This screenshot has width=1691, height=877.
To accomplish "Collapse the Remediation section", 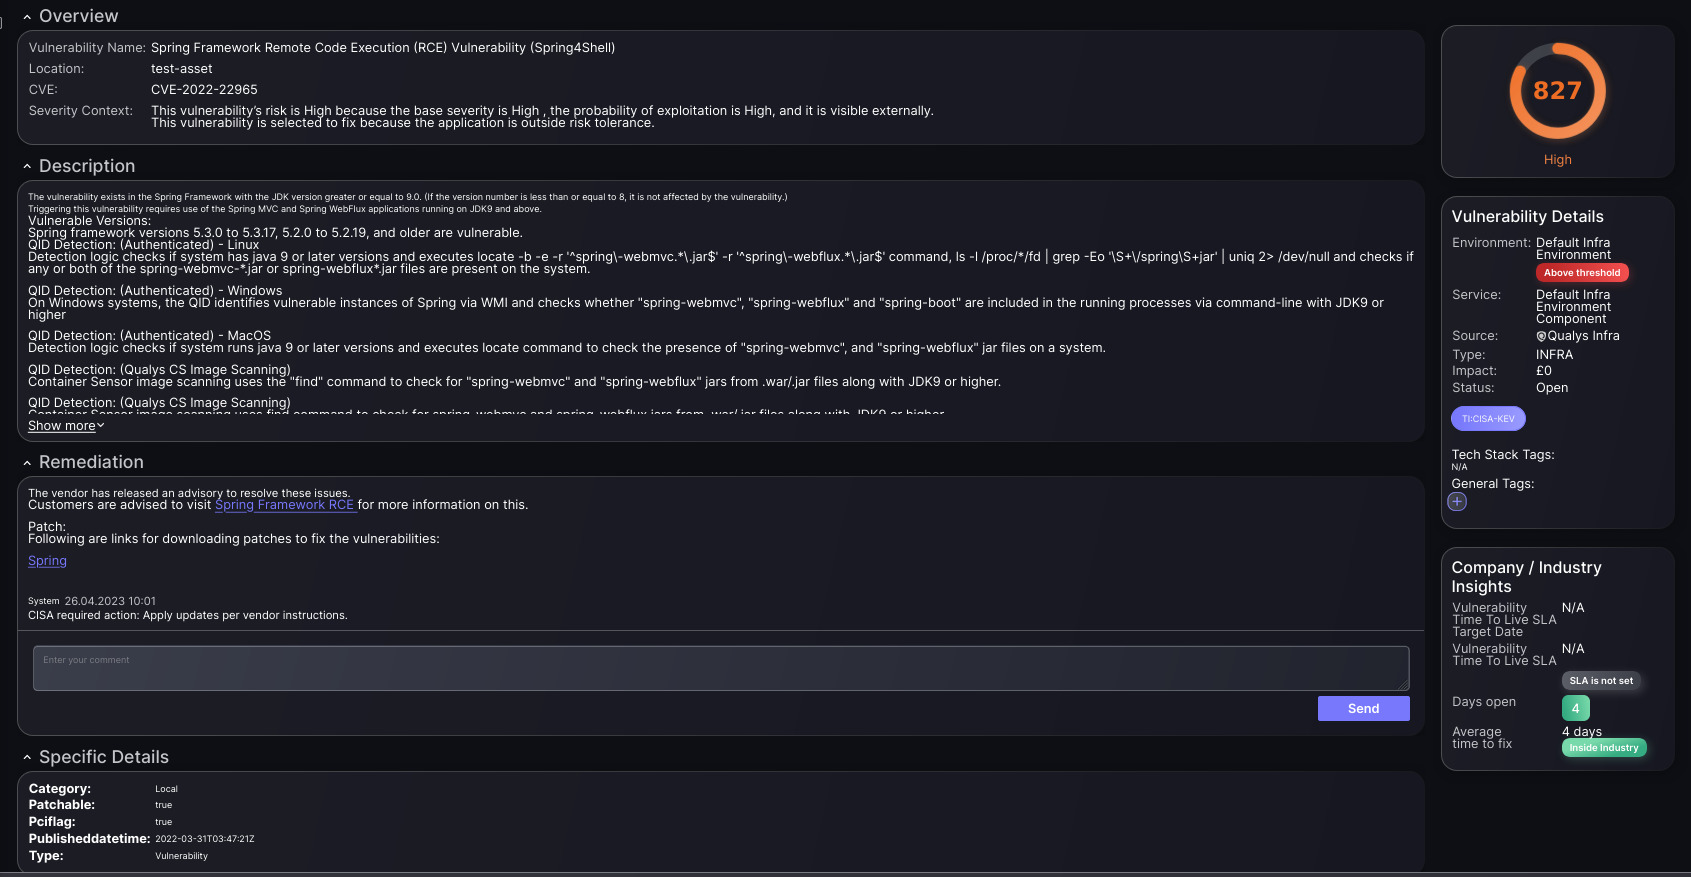I will point(27,463).
